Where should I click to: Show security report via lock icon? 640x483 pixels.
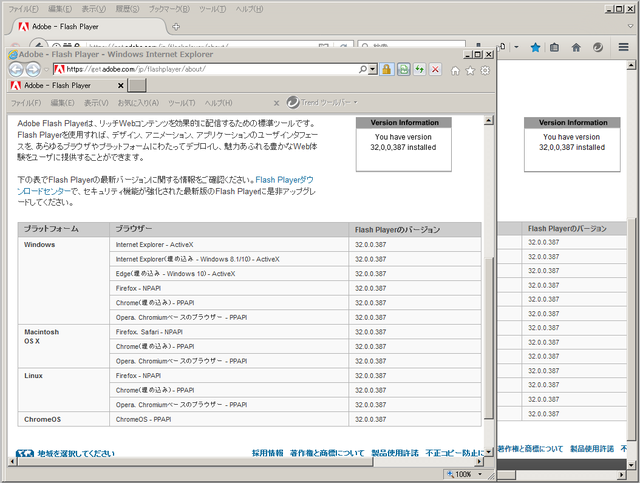[x=387, y=70]
